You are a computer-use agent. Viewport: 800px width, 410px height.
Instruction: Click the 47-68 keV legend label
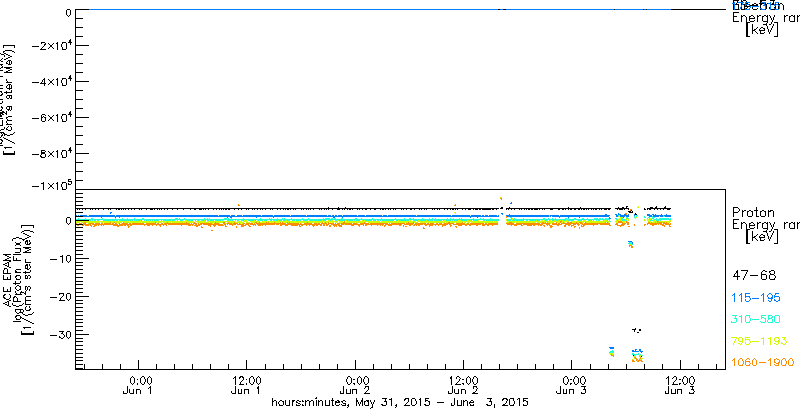click(x=754, y=276)
